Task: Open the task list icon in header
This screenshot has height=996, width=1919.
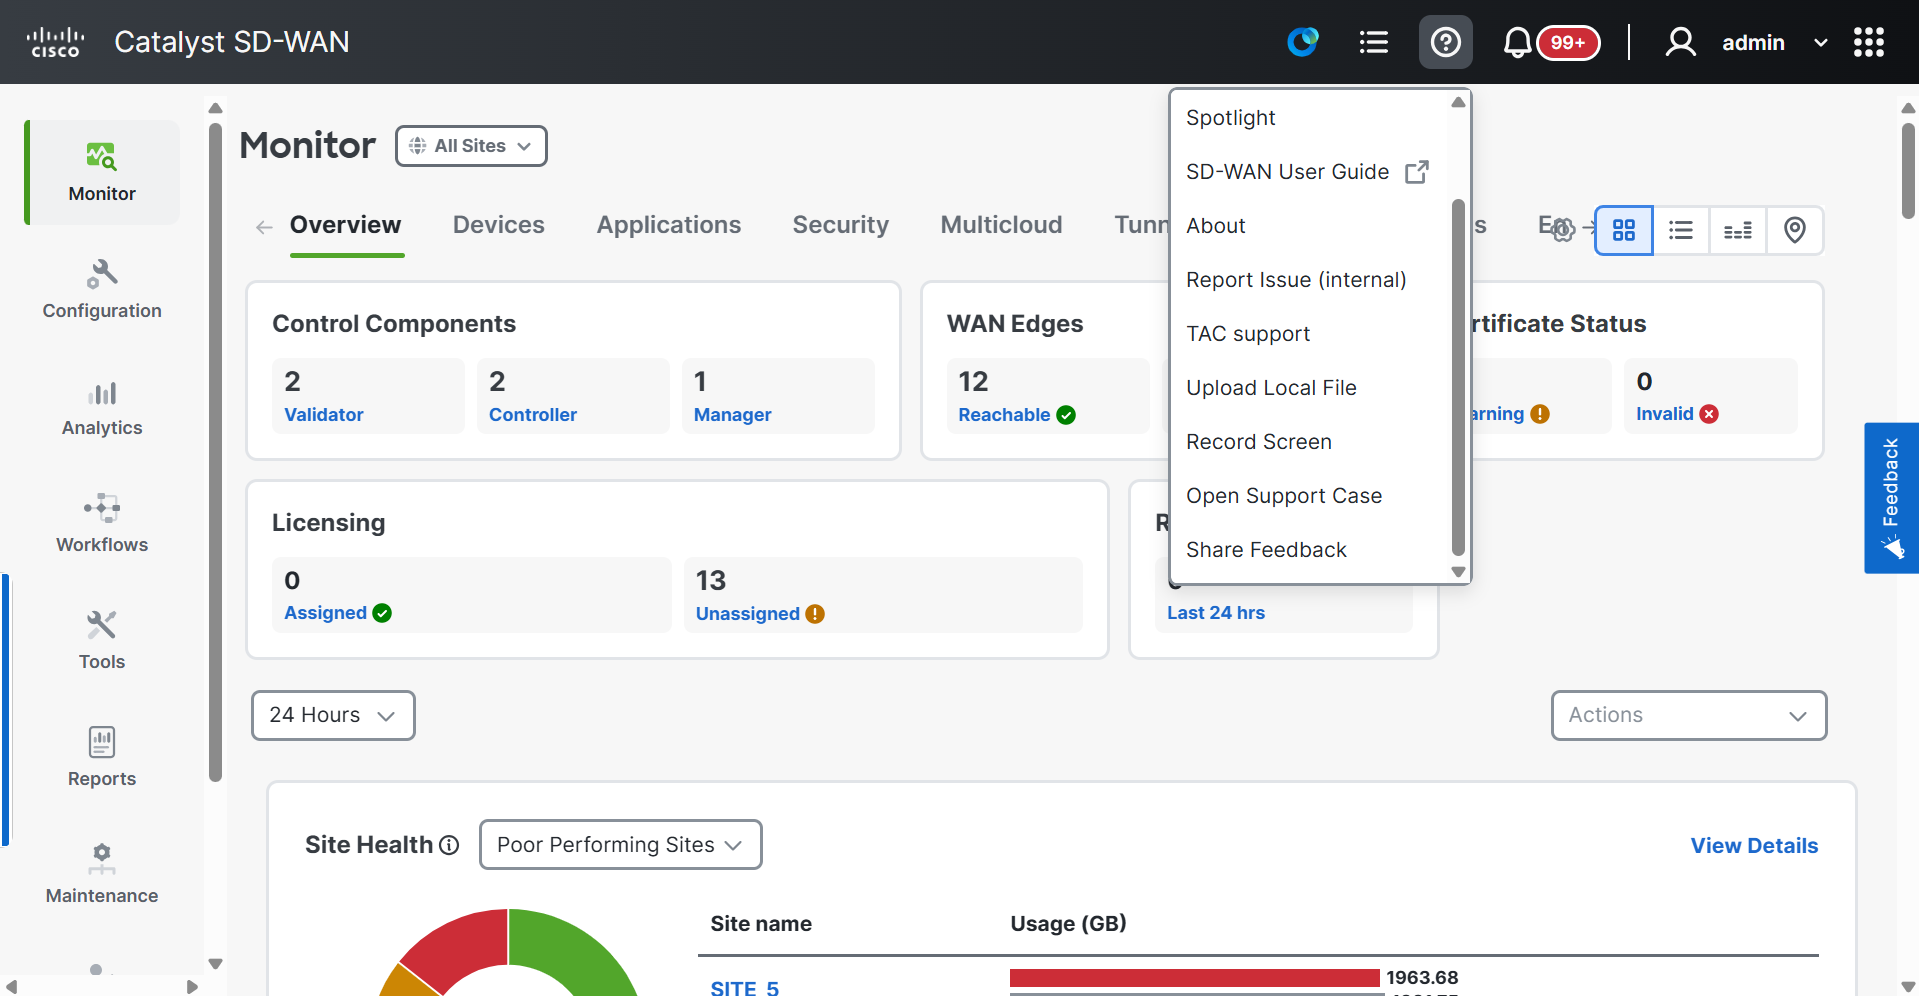Action: pyautogui.click(x=1373, y=42)
